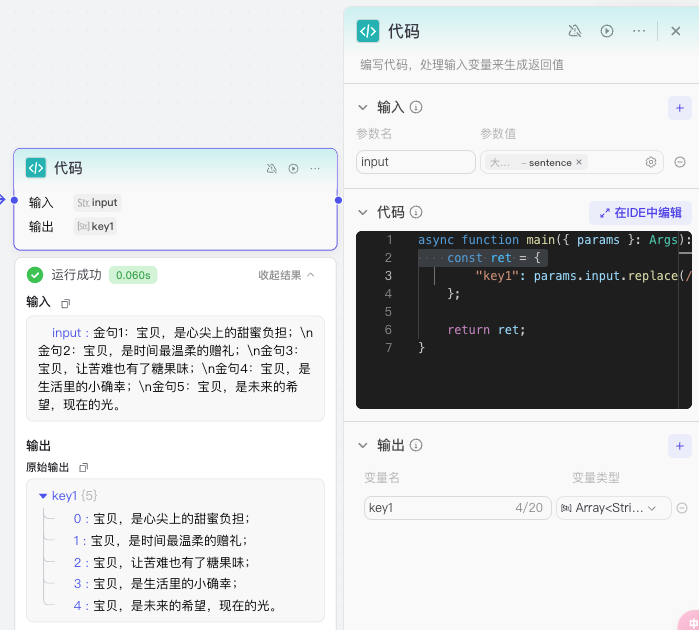Open the code in IDE with 在IDE中编辑
Screen dimensions: 699x630
click(640, 213)
